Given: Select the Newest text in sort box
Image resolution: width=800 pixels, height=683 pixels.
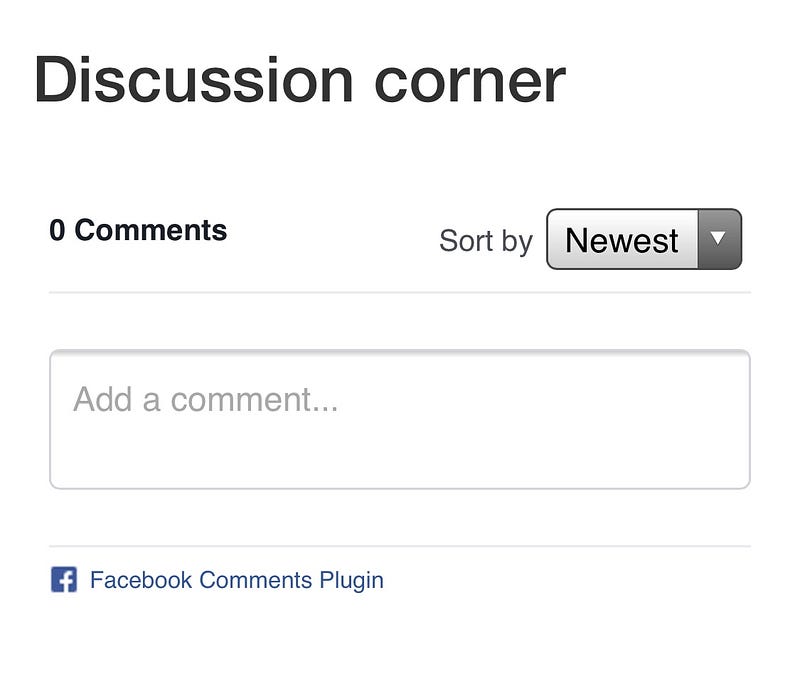Looking at the screenshot, I should click(622, 240).
